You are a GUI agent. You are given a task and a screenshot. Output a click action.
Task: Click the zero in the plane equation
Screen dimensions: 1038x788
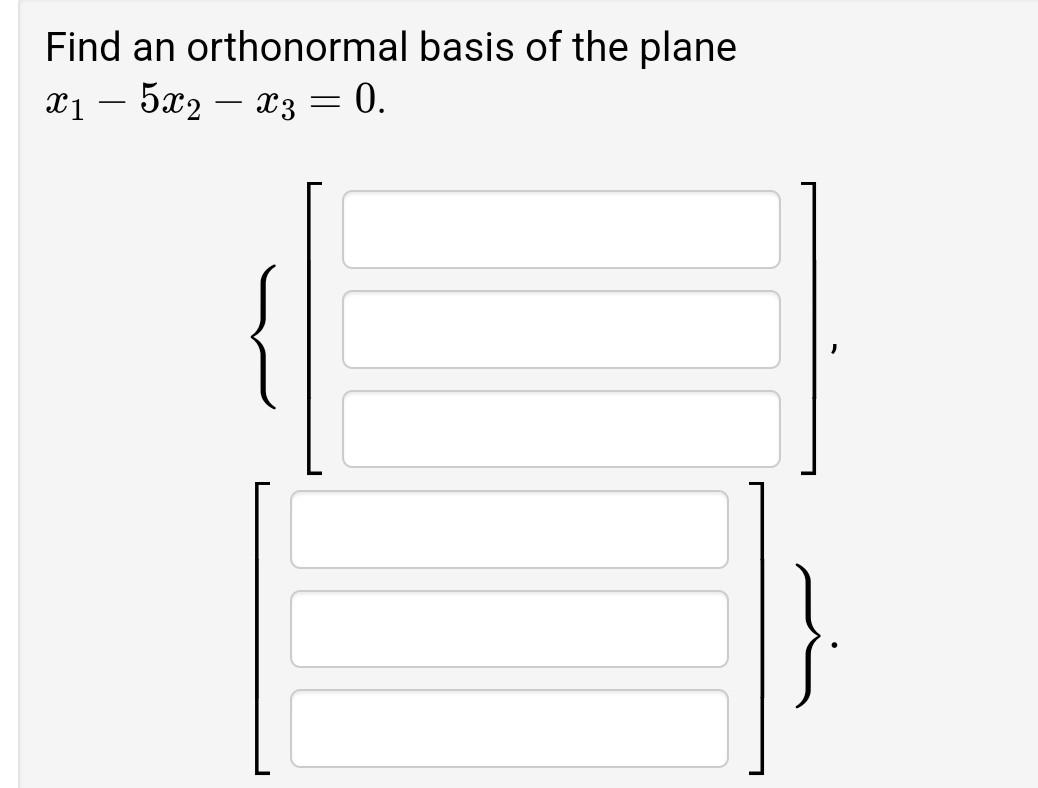click(x=364, y=100)
